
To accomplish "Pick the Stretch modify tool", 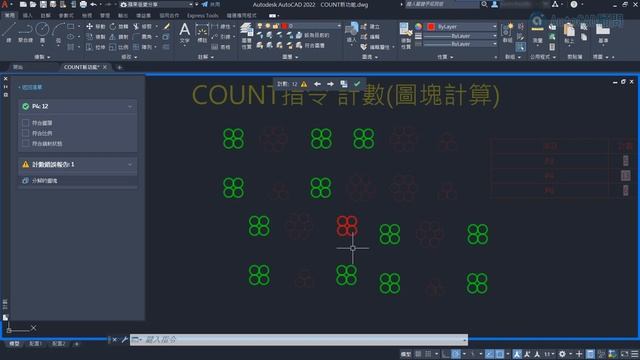I will pyautogui.click(x=96, y=47).
